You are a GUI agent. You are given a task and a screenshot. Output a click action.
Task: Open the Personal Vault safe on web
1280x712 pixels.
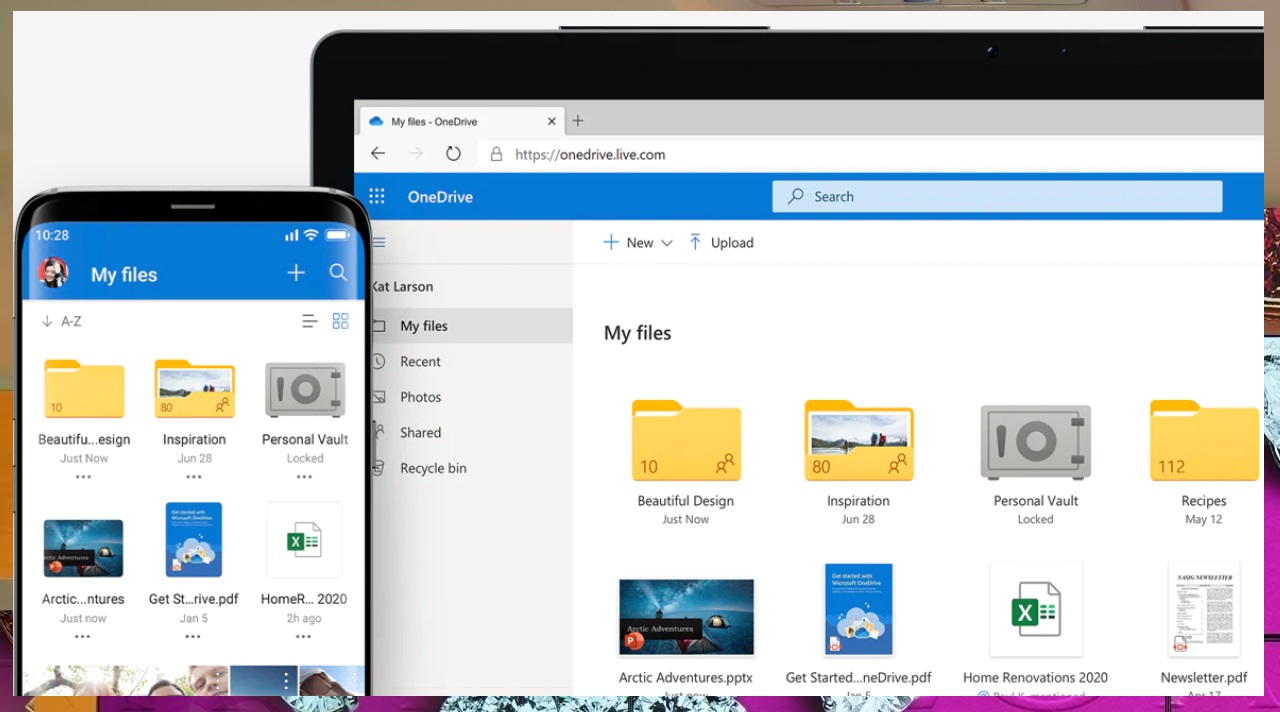click(1035, 442)
